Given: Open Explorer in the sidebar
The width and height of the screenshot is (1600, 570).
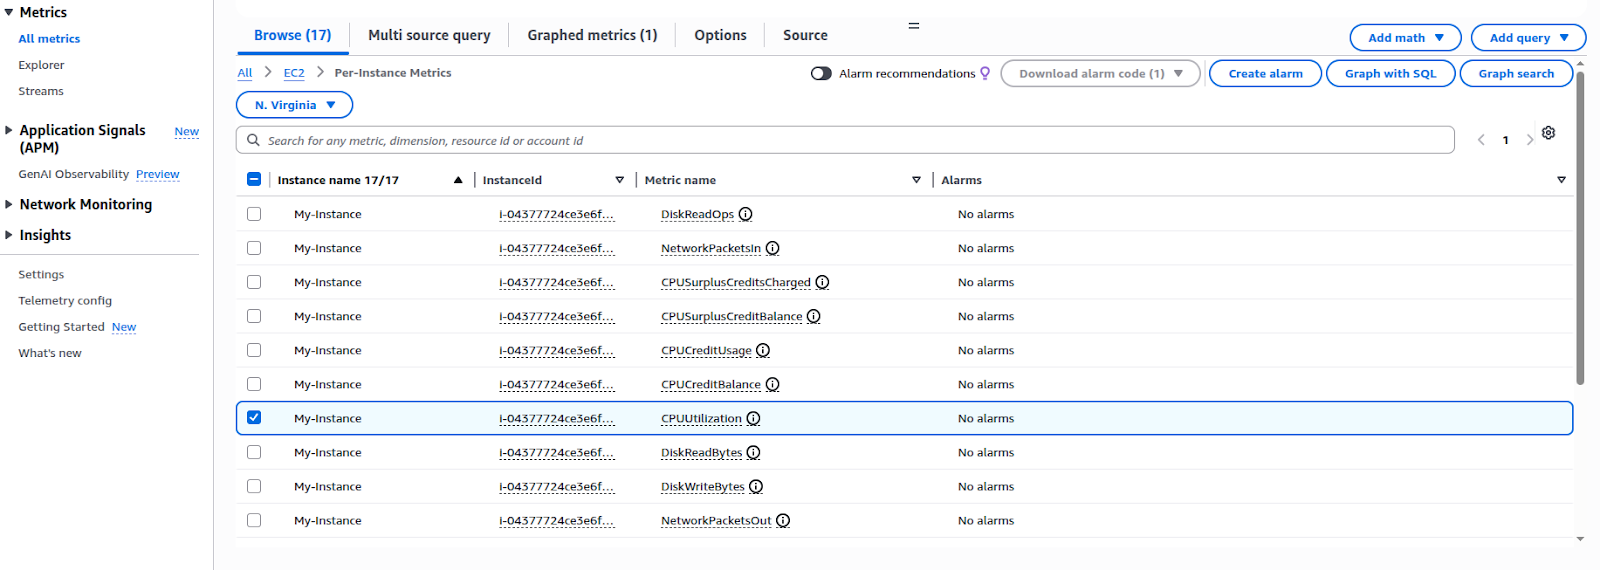Looking at the screenshot, I should point(41,65).
